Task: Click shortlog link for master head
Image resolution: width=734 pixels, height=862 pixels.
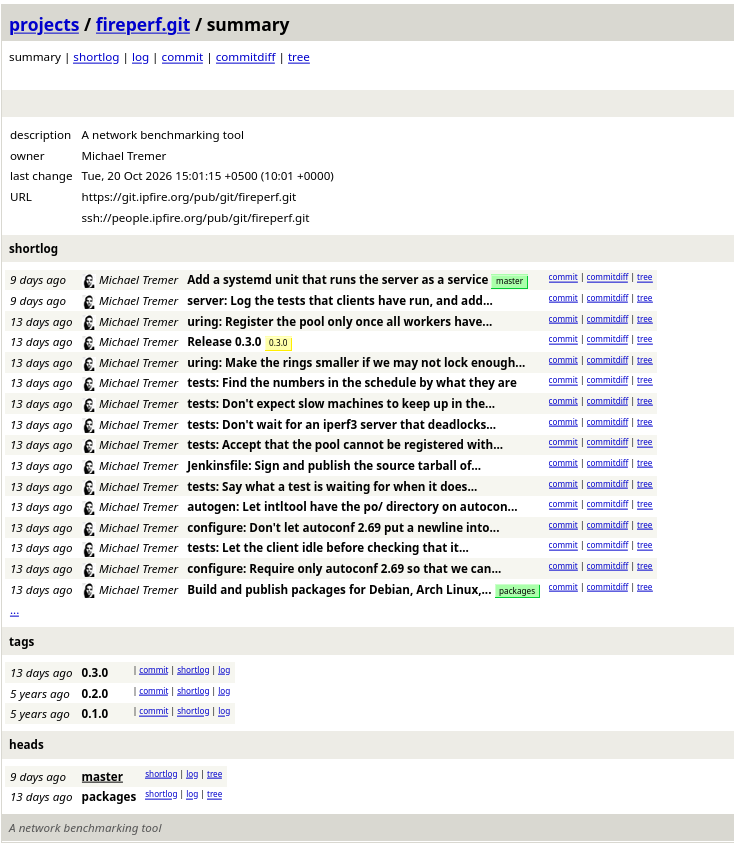Action: [161, 775]
